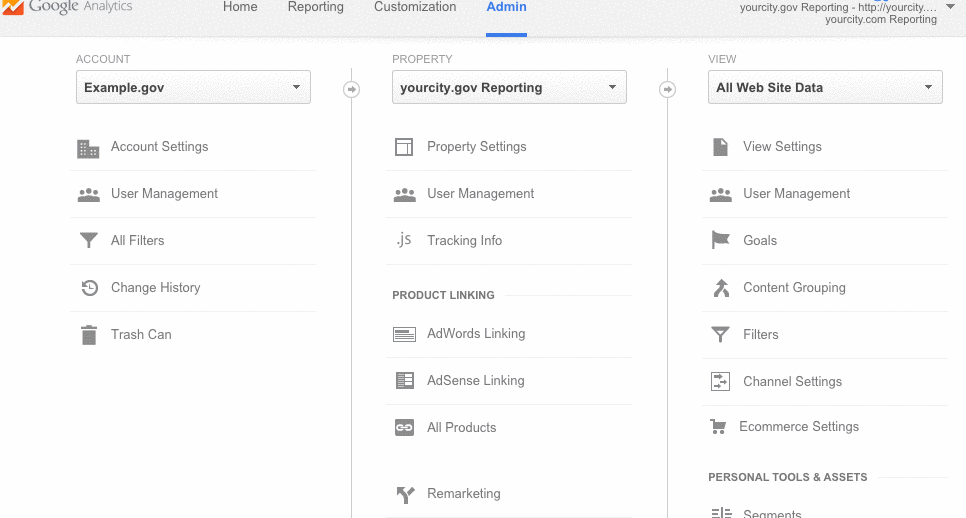Open Goals link

point(760,240)
